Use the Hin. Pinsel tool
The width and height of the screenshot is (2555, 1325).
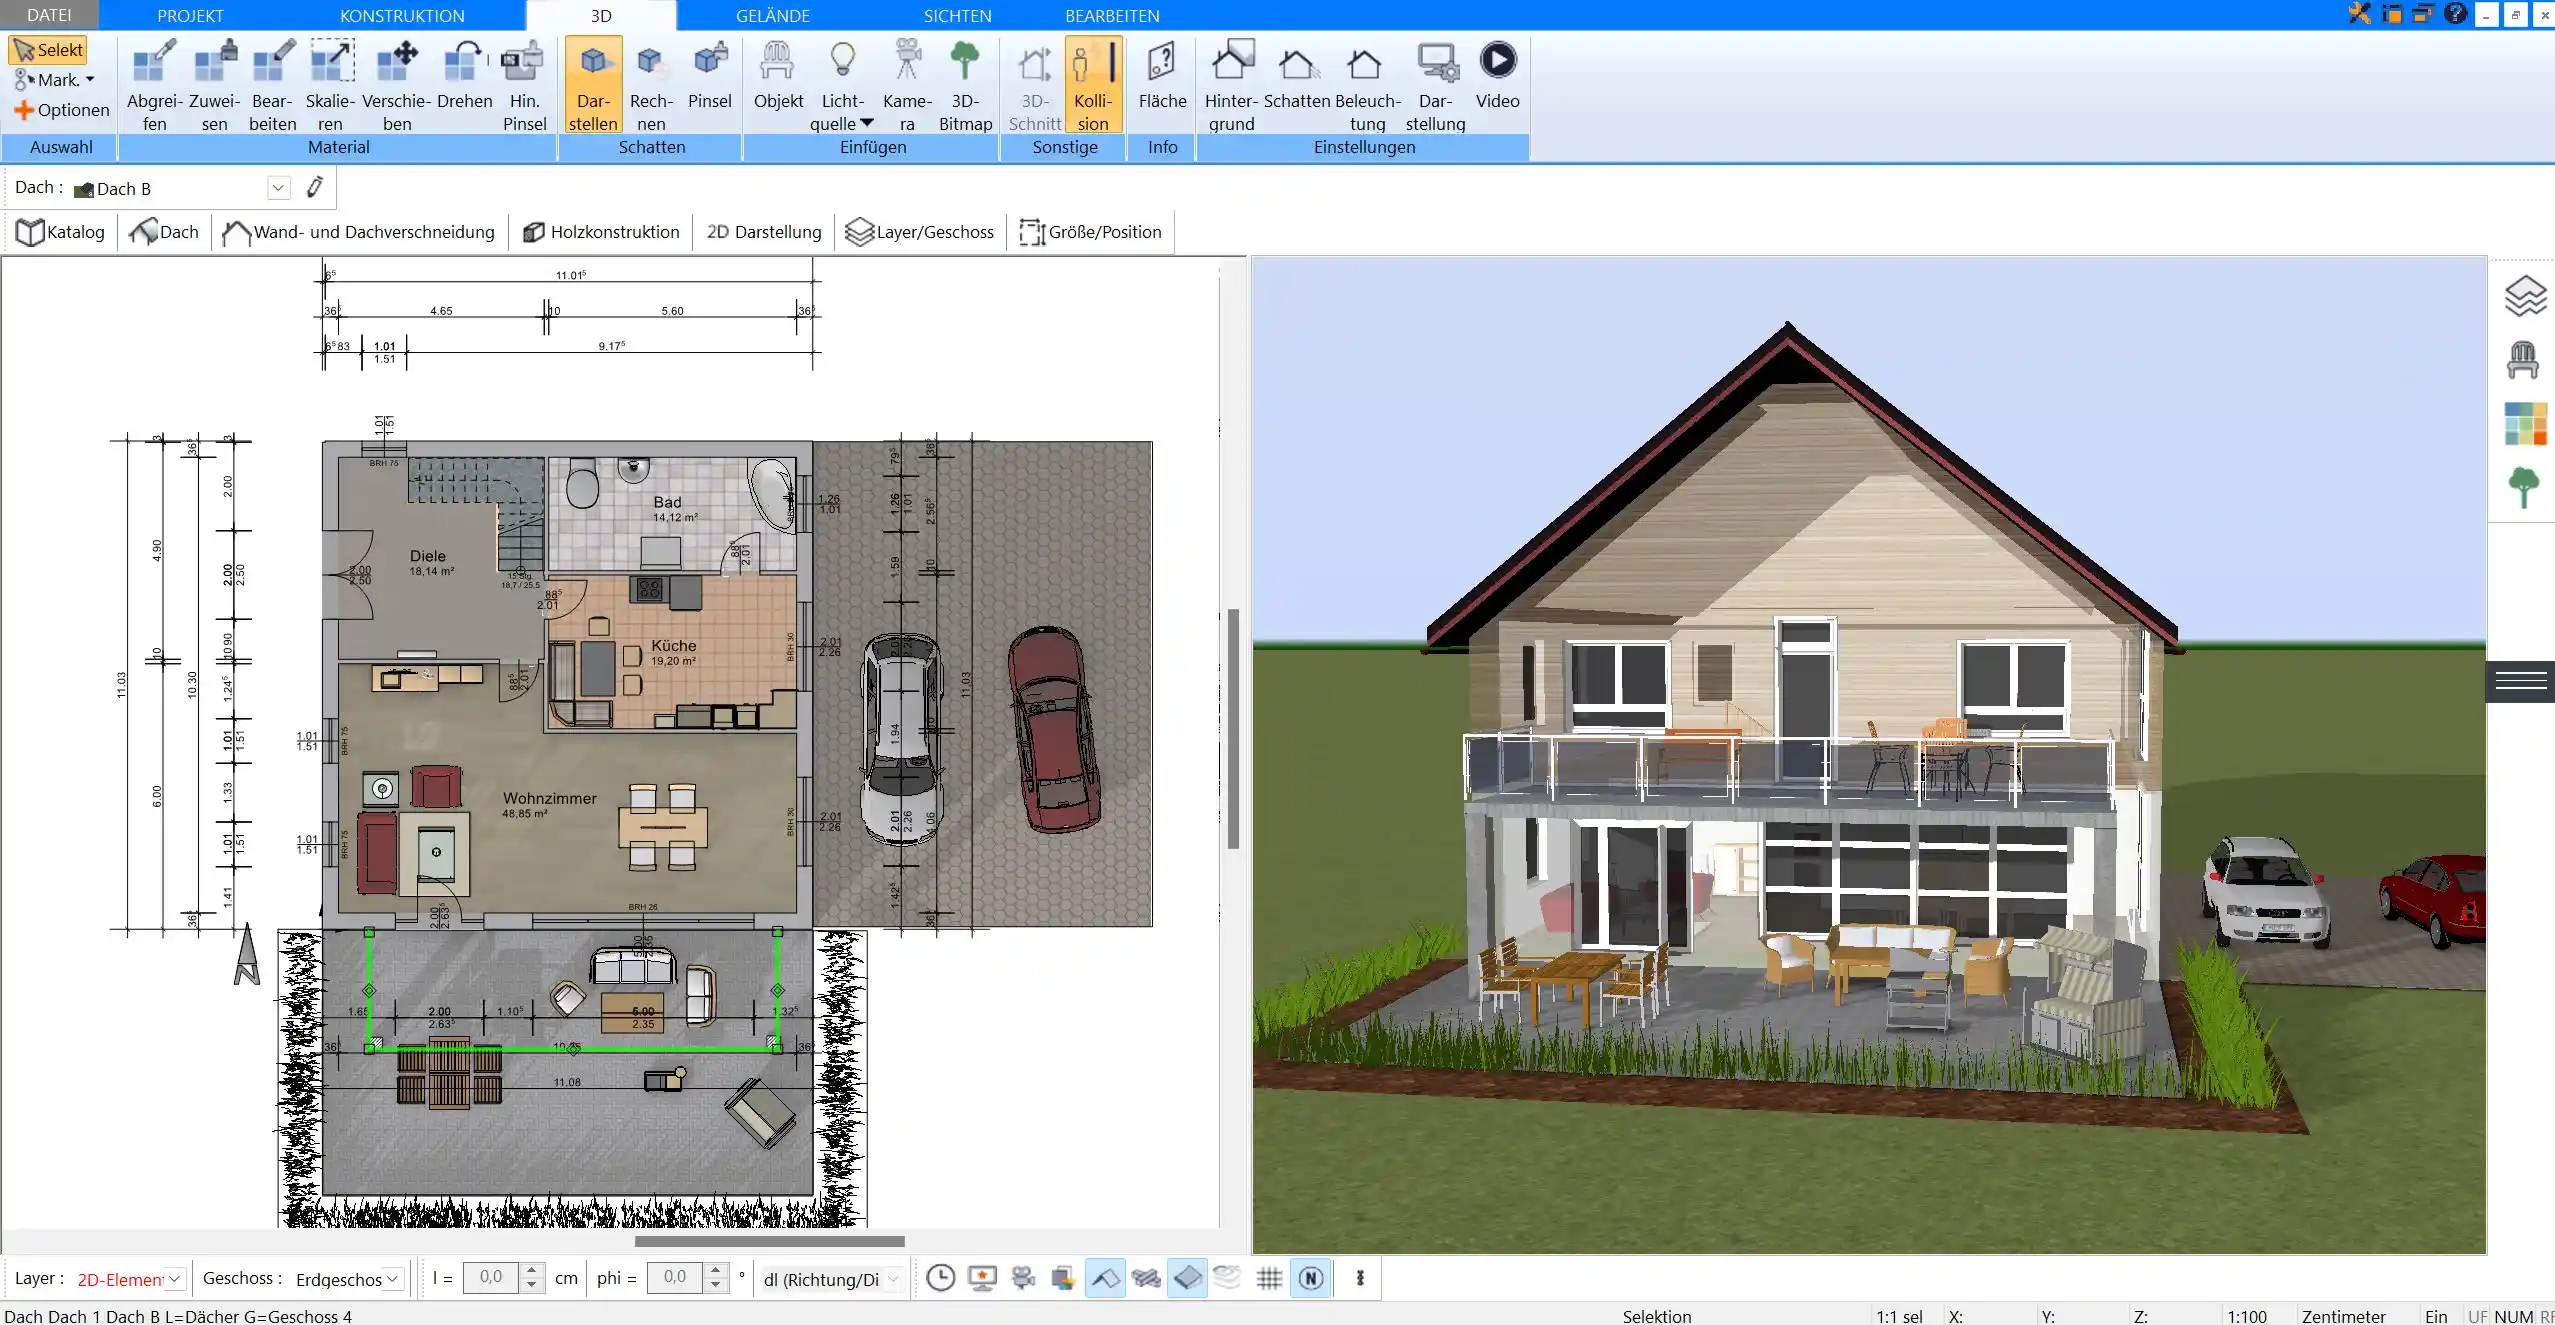524,85
